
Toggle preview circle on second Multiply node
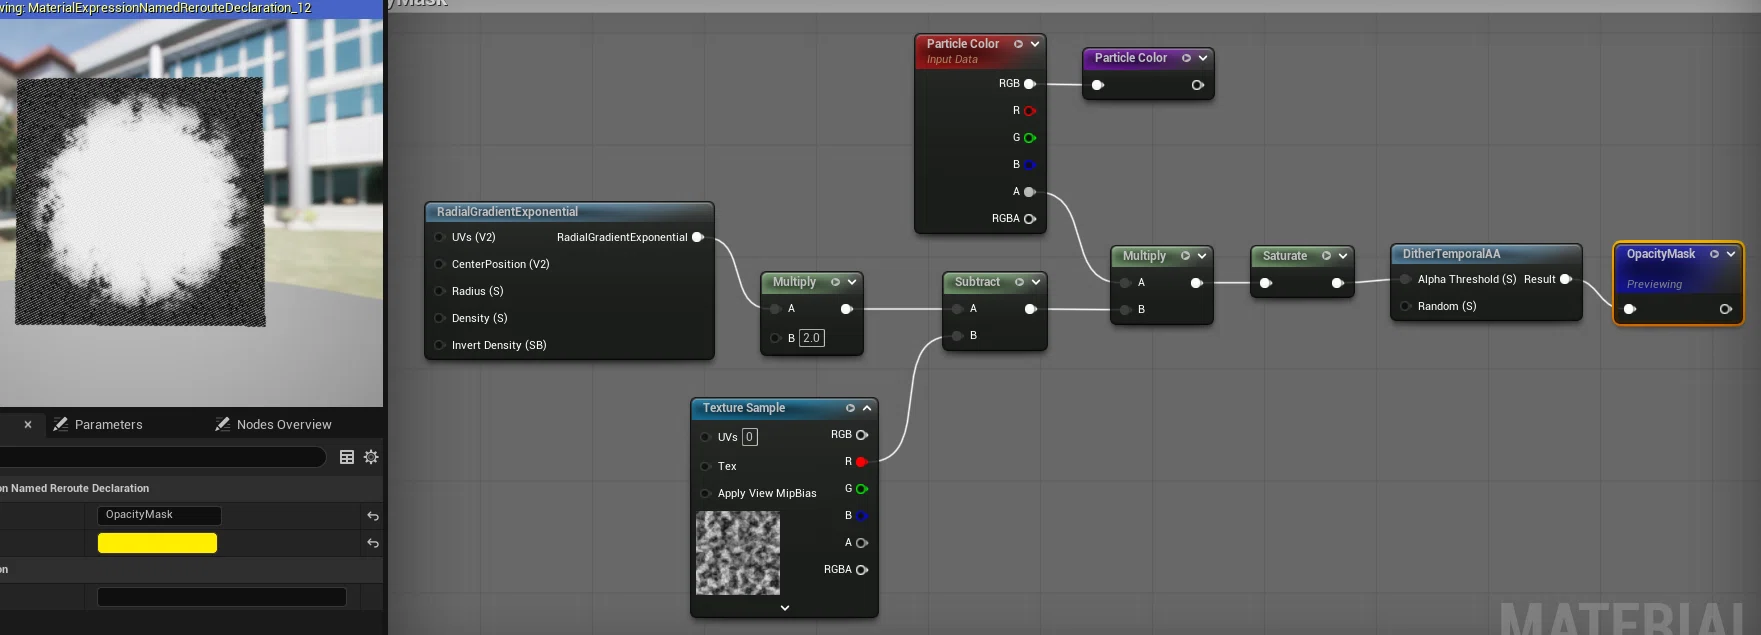pos(1185,256)
